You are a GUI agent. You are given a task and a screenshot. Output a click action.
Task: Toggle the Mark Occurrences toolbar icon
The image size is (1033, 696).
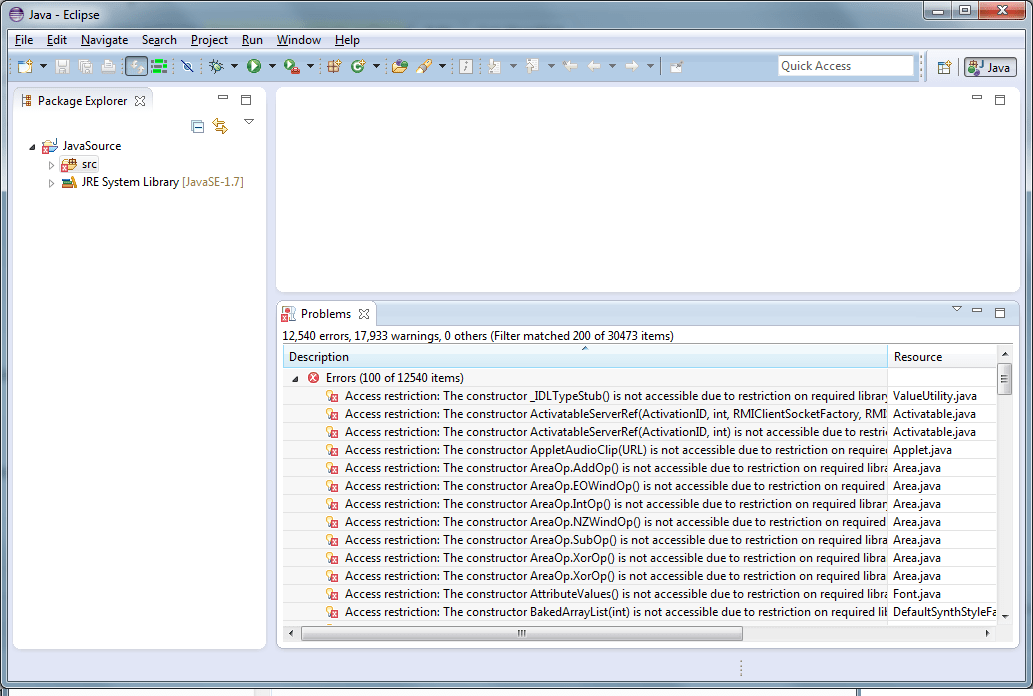pyautogui.click(x=466, y=66)
